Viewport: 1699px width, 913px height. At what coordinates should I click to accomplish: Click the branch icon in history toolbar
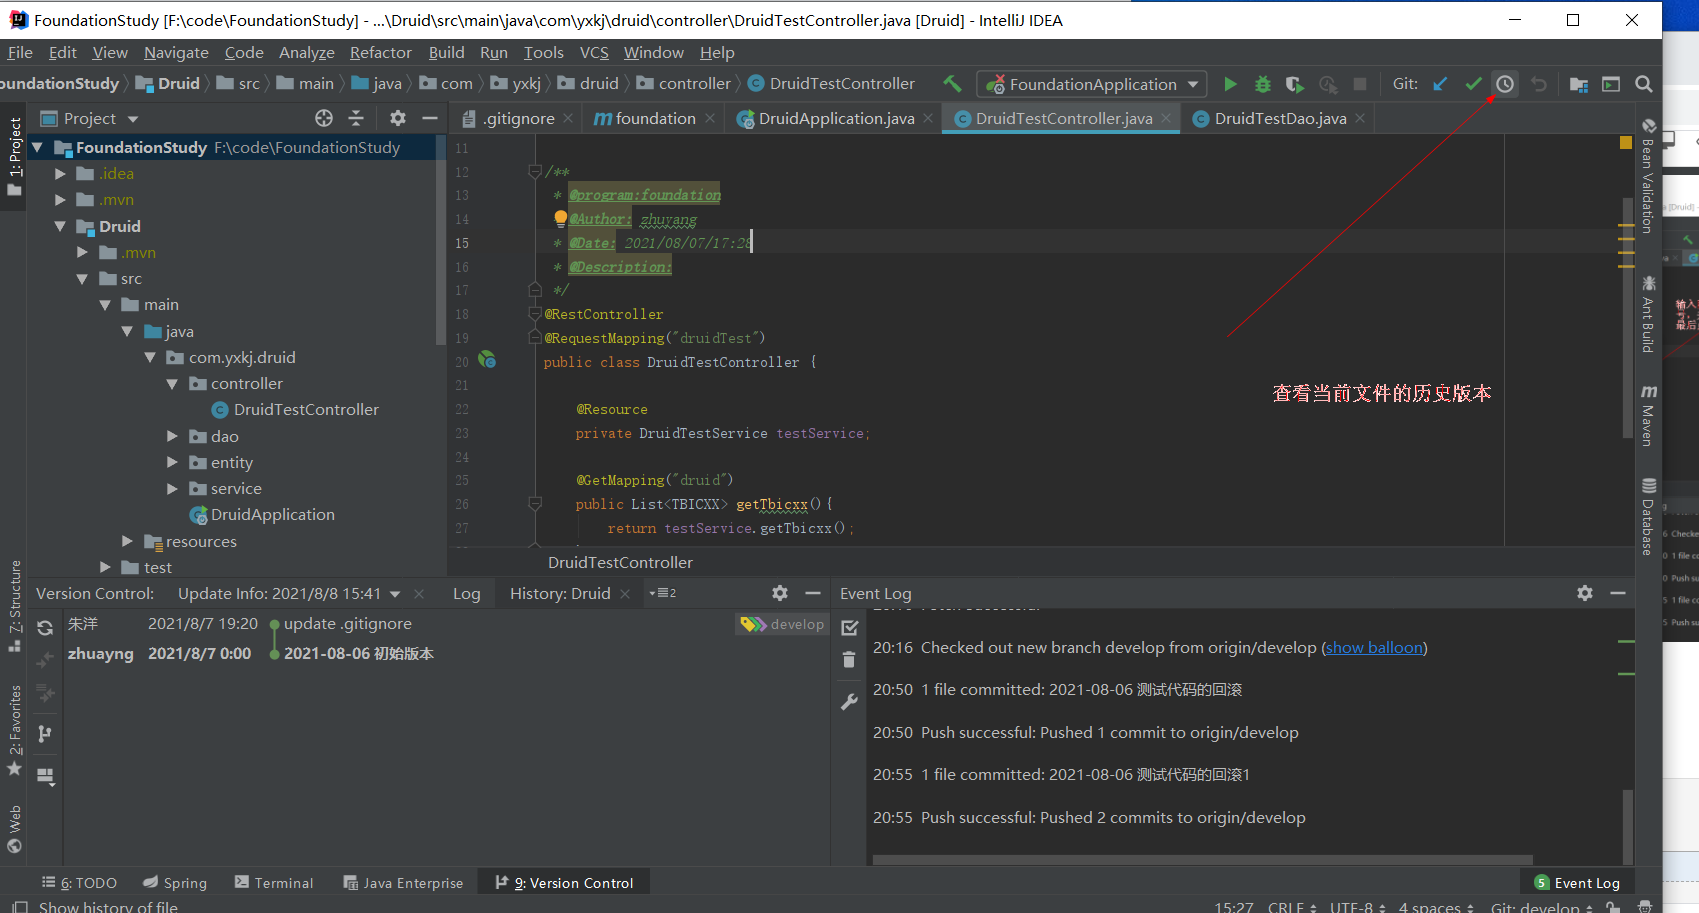click(x=45, y=734)
